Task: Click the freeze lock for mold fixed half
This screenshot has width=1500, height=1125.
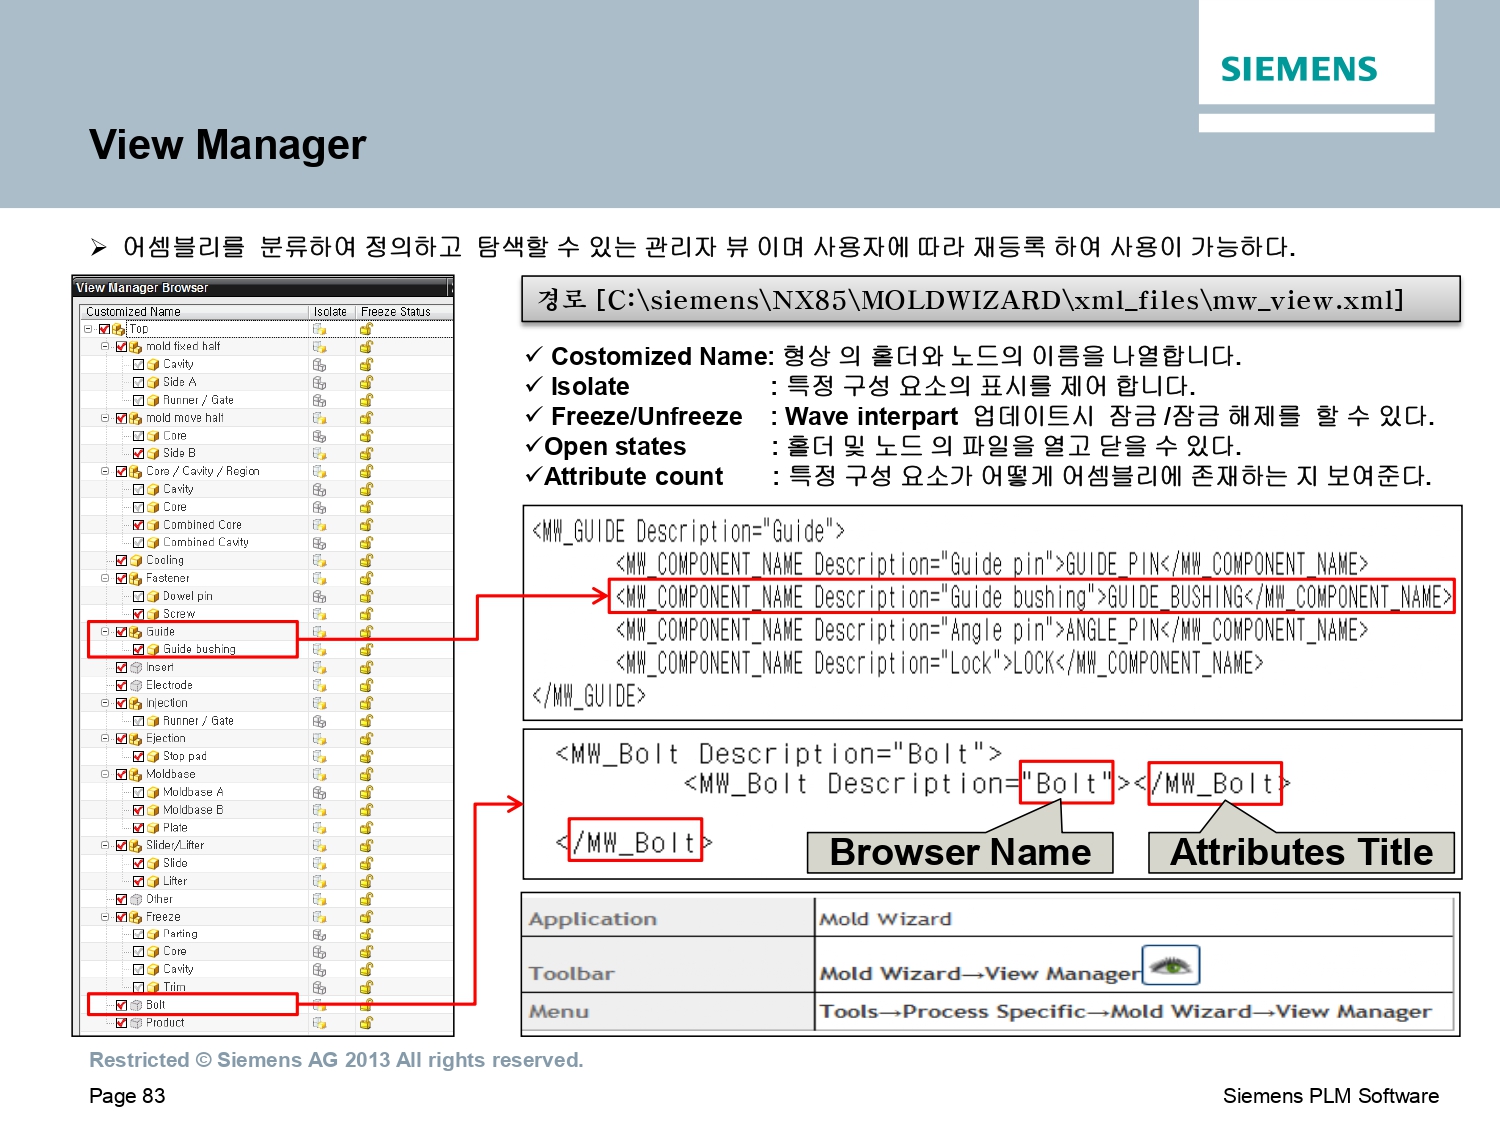Action: [x=366, y=347]
